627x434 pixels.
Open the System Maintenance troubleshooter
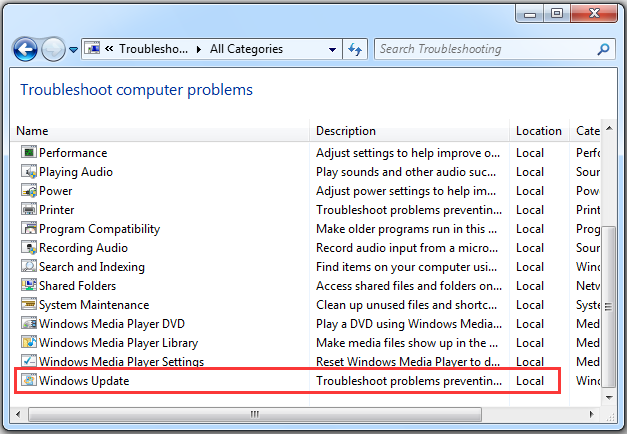pyautogui.click(x=94, y=305)
